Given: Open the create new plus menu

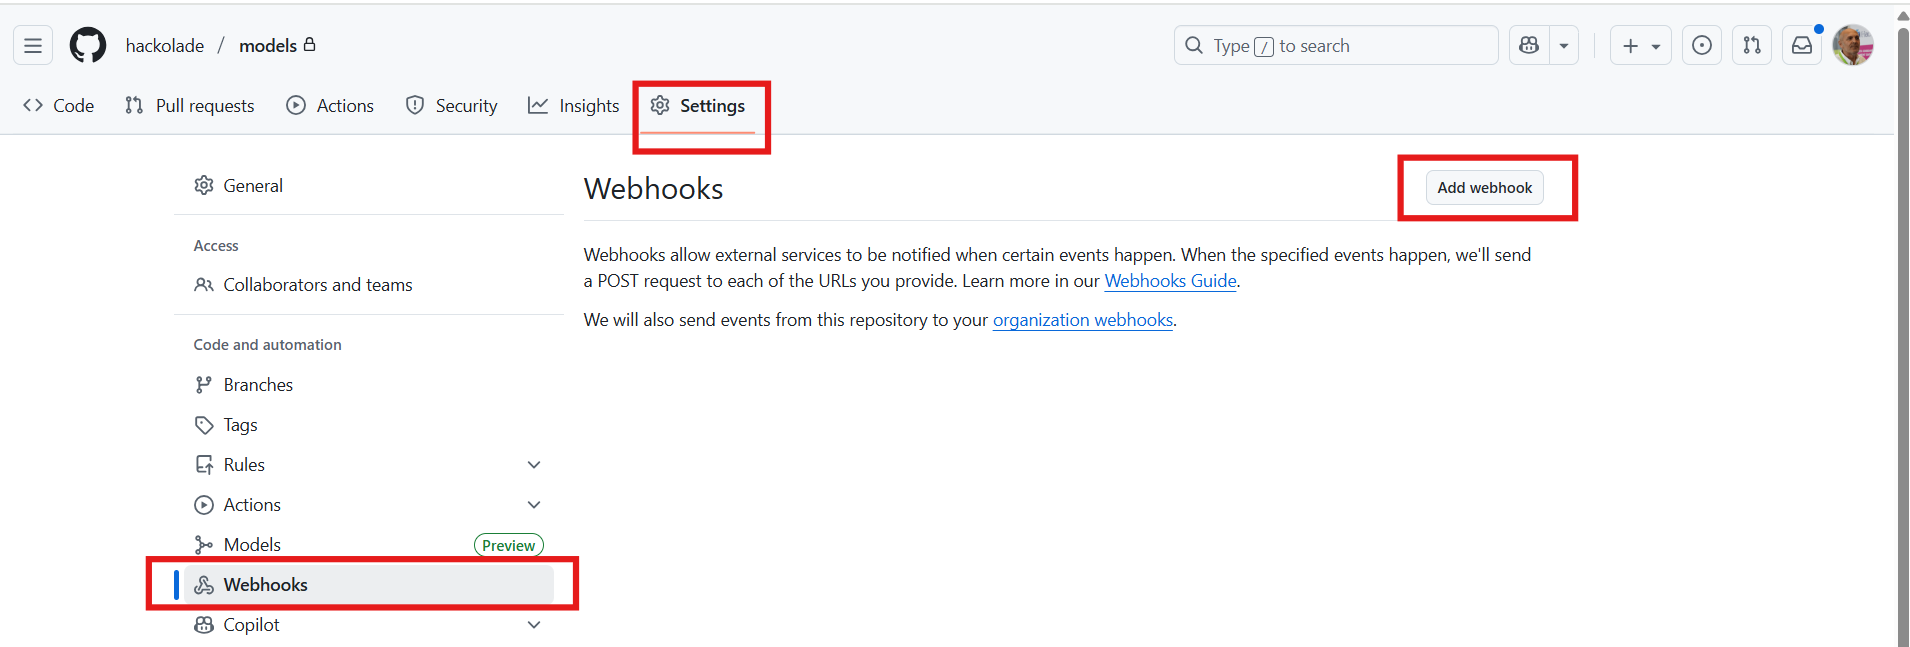Looking at the screenshot, I should (x=1641, y=46).
